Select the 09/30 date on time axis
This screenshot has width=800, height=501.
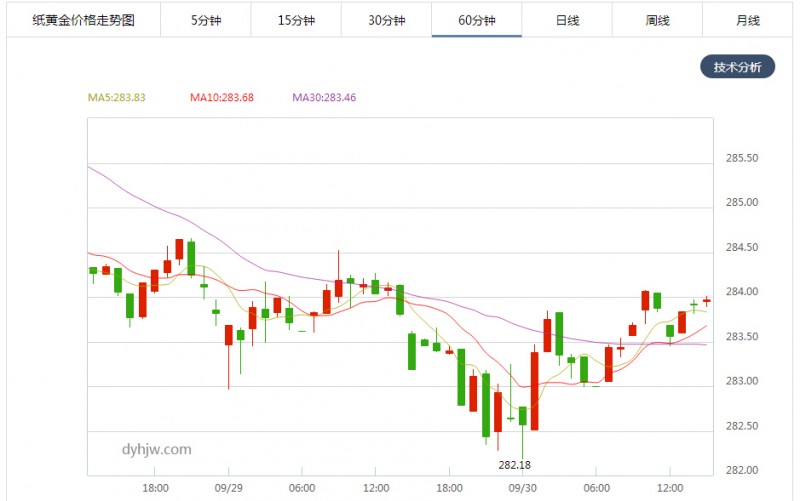click(x=522, y=488)
